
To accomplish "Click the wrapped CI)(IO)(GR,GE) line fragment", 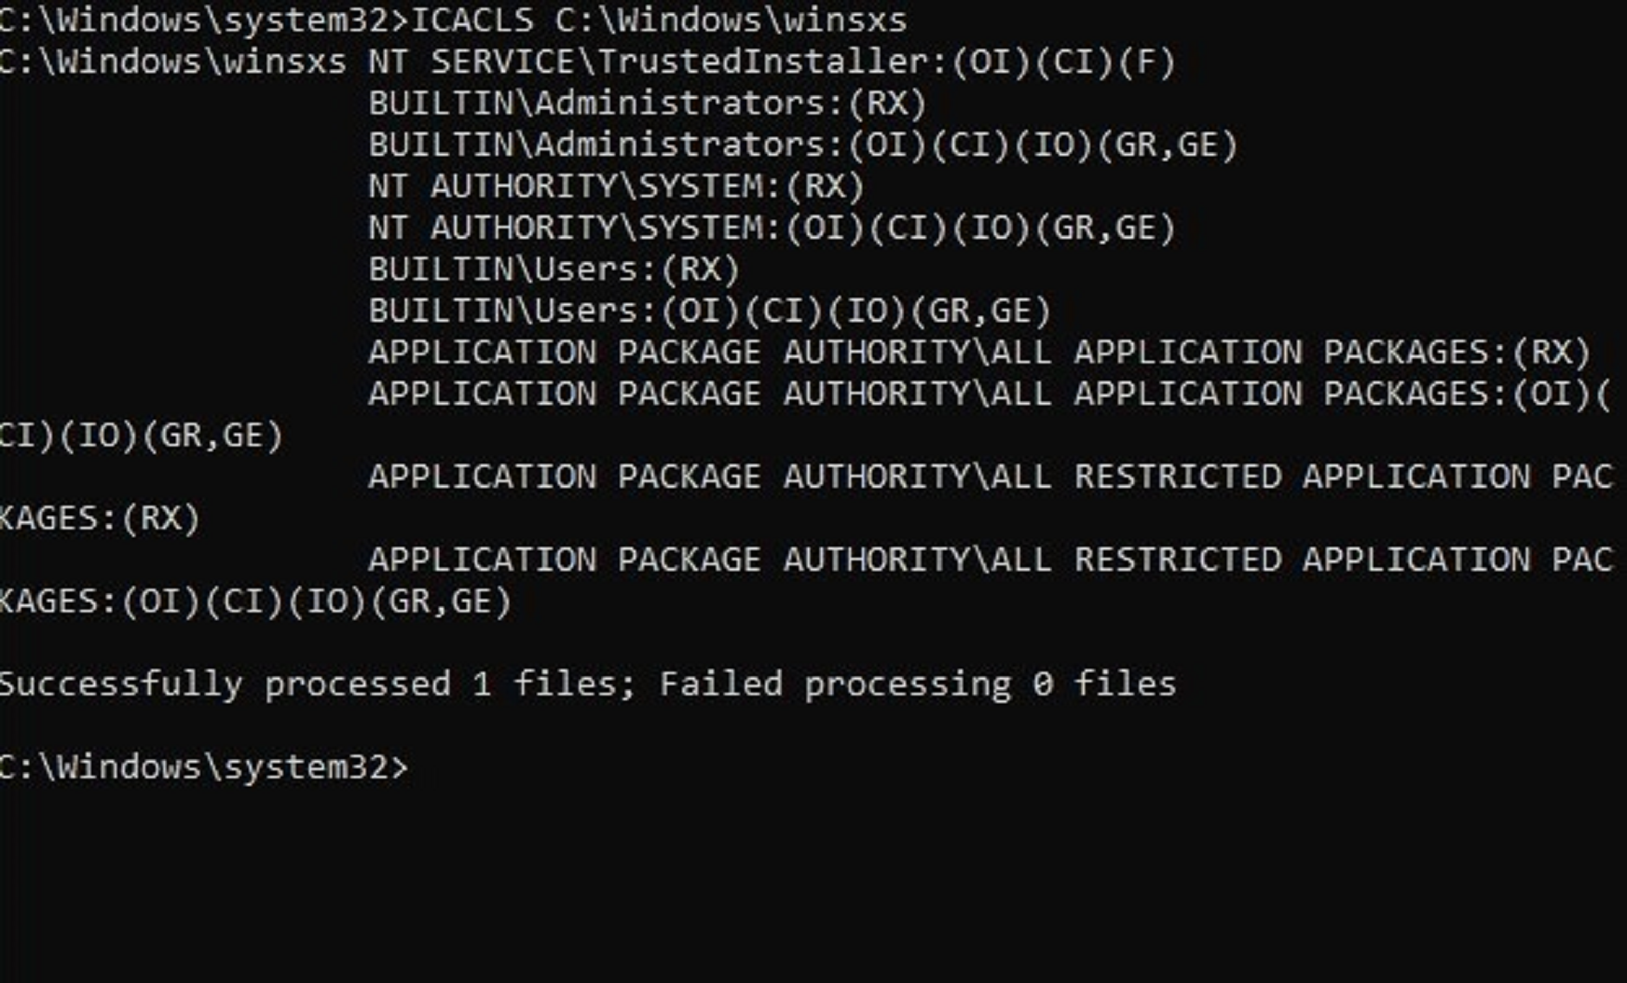I will tap(142, 436).
